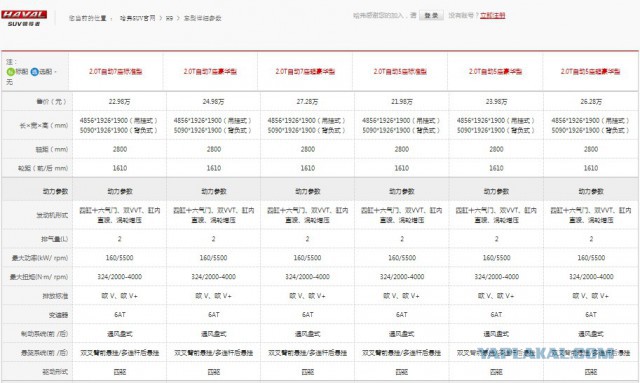Click the price cell 27.28万
640x383 pixels.
[x=307, y=101]
